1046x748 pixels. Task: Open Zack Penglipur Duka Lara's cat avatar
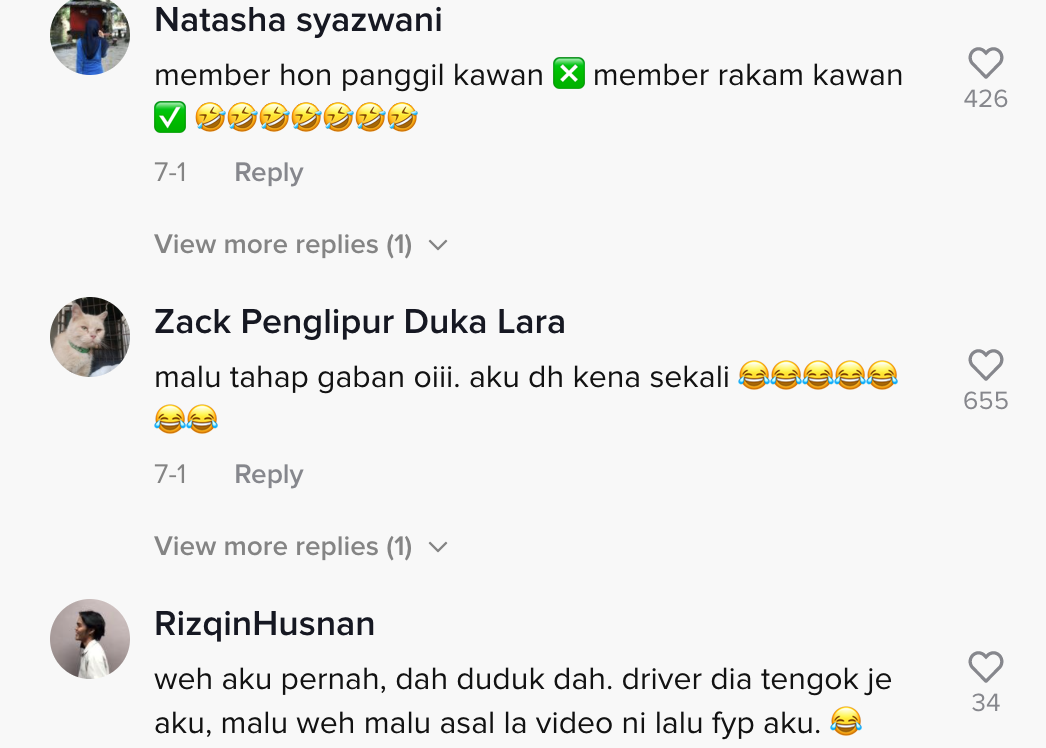tap(90, 337)
